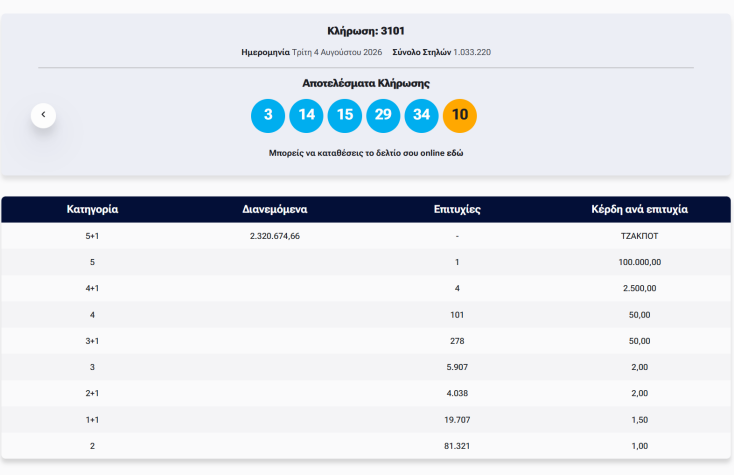Click the Ημερομηνία label

pyautogui.click(x=265, y=52)
